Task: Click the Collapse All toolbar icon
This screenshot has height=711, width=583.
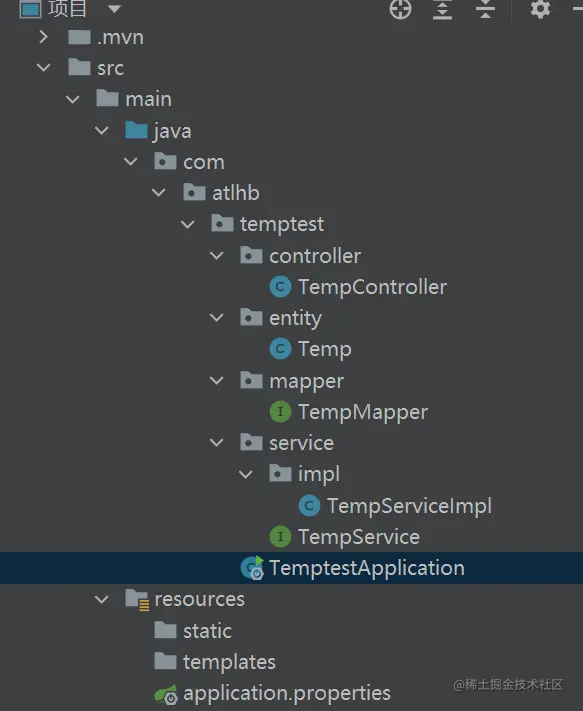Action: (485, 9)
